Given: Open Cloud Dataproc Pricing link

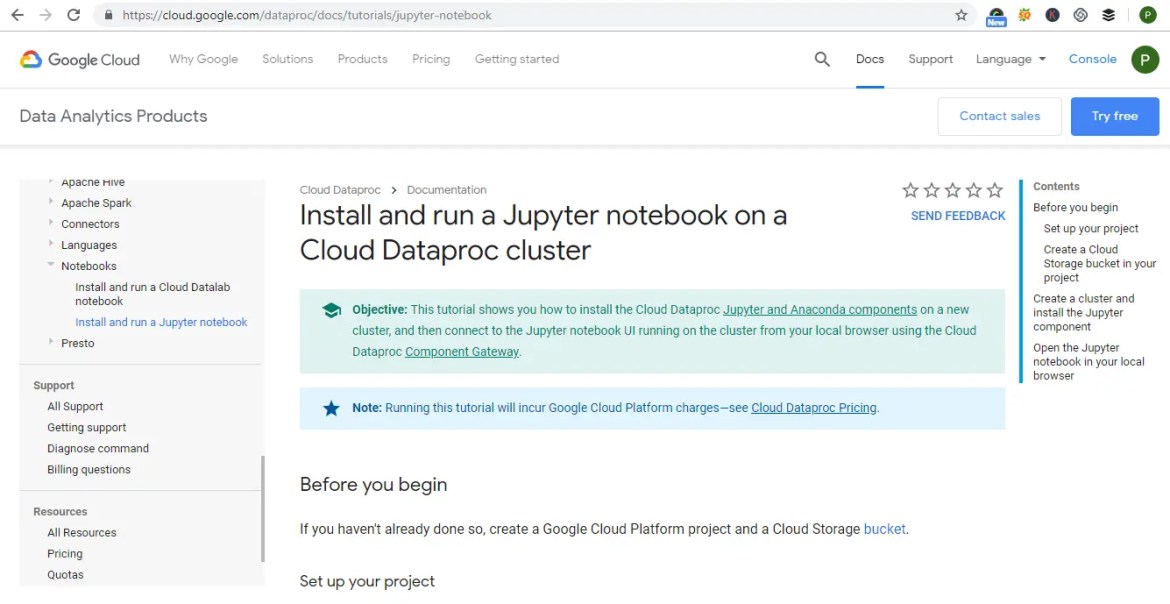Looking at the screenshot, I should (813, 408).
